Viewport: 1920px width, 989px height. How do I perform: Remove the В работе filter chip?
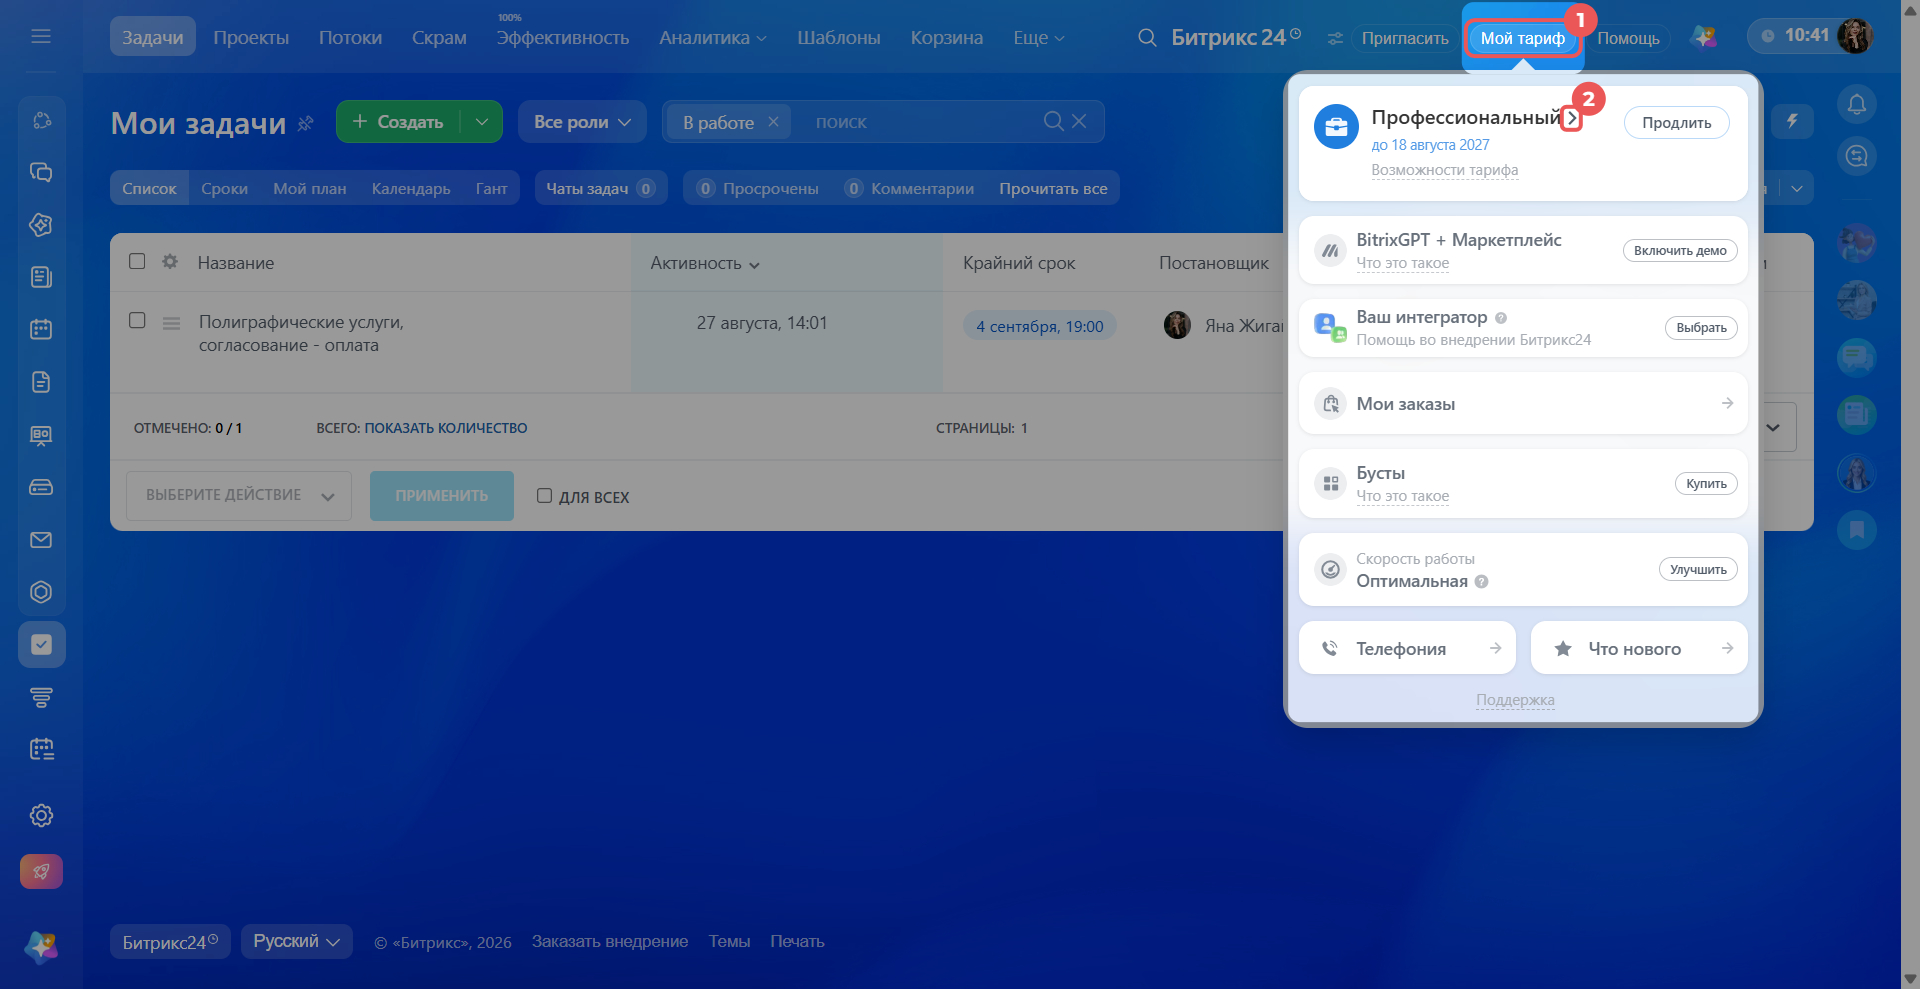pos(773,122)
